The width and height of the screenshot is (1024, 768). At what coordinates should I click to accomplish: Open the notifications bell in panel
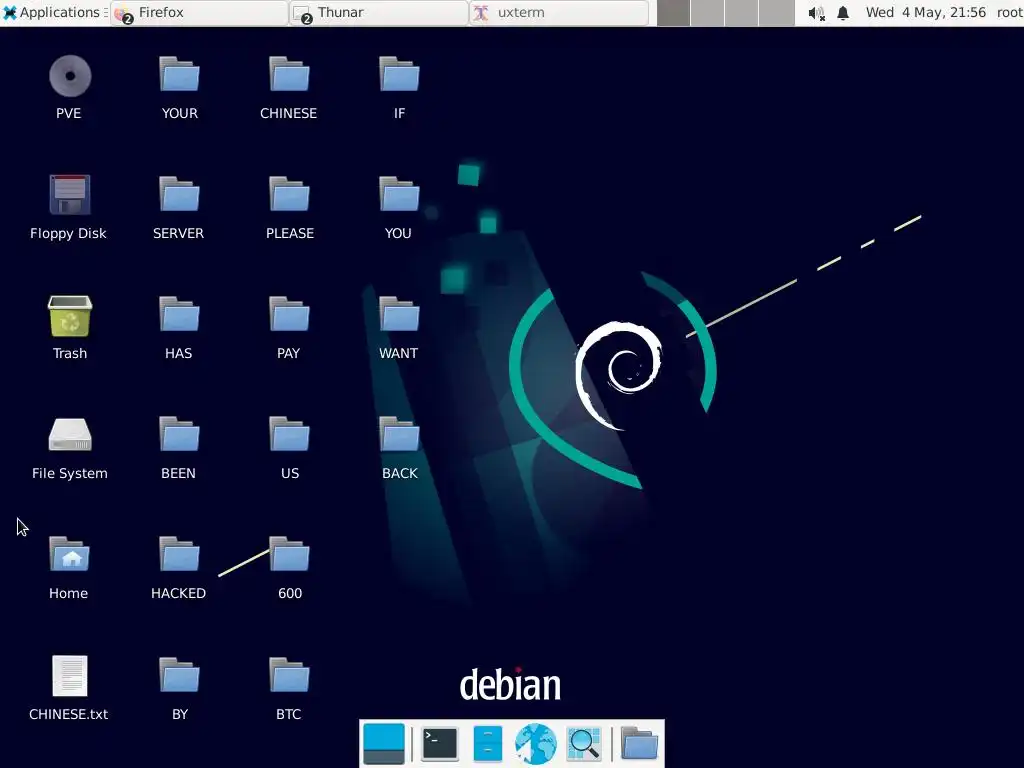(x=843, y=13)
